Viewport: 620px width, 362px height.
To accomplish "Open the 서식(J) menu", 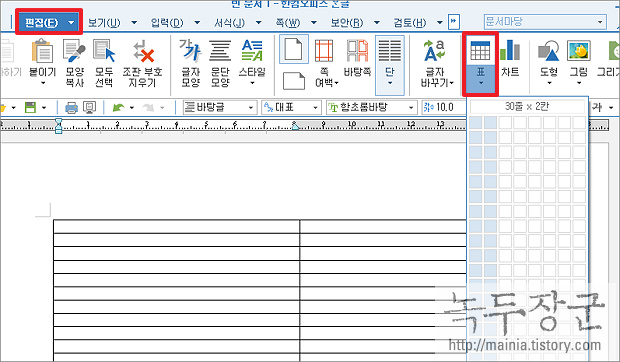I will (x=229, y=23).
